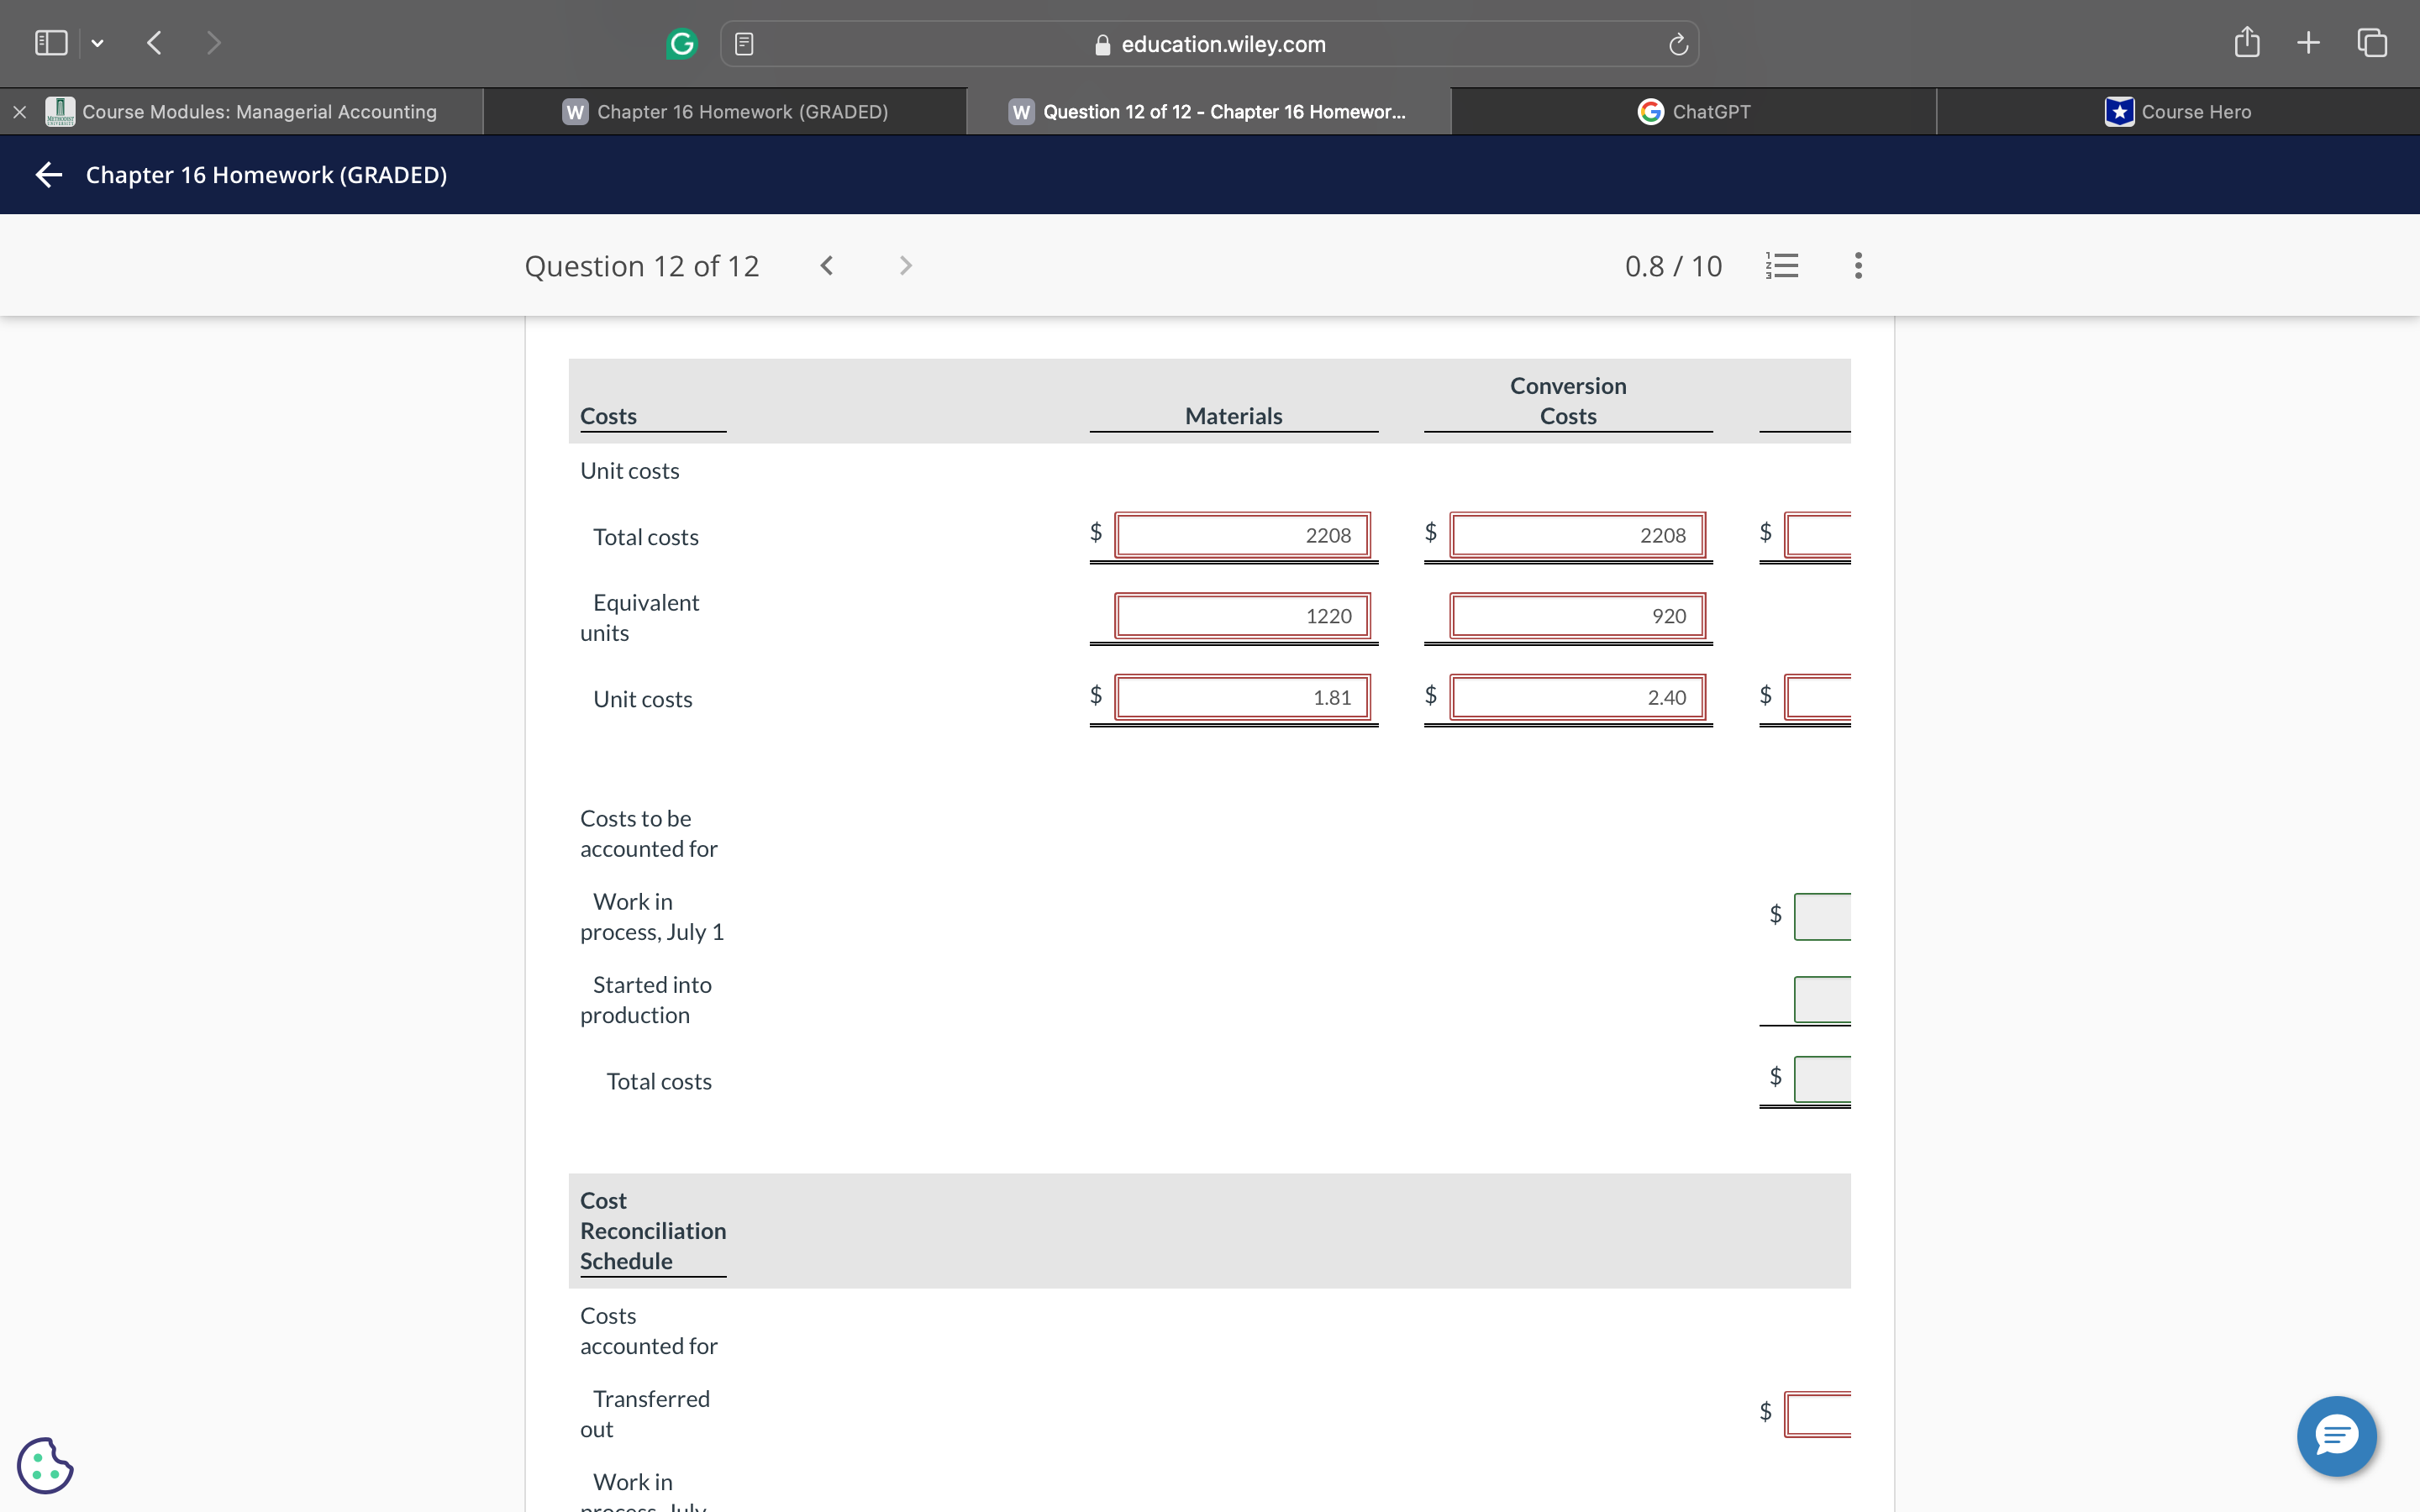Open the three-dot more options menu

pyautogui.click(x=1858, y=266)
